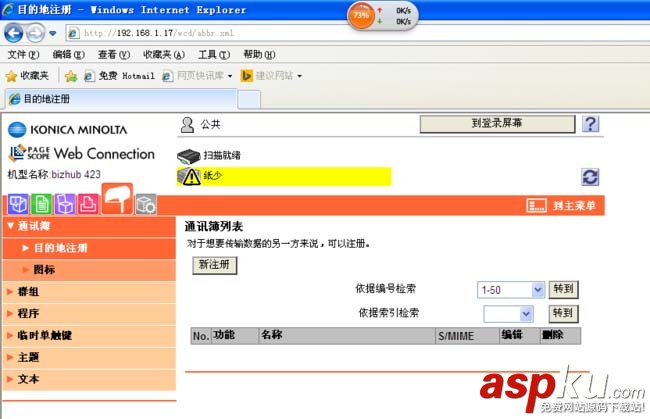Open the green Job tab icon

pos(41,204)
